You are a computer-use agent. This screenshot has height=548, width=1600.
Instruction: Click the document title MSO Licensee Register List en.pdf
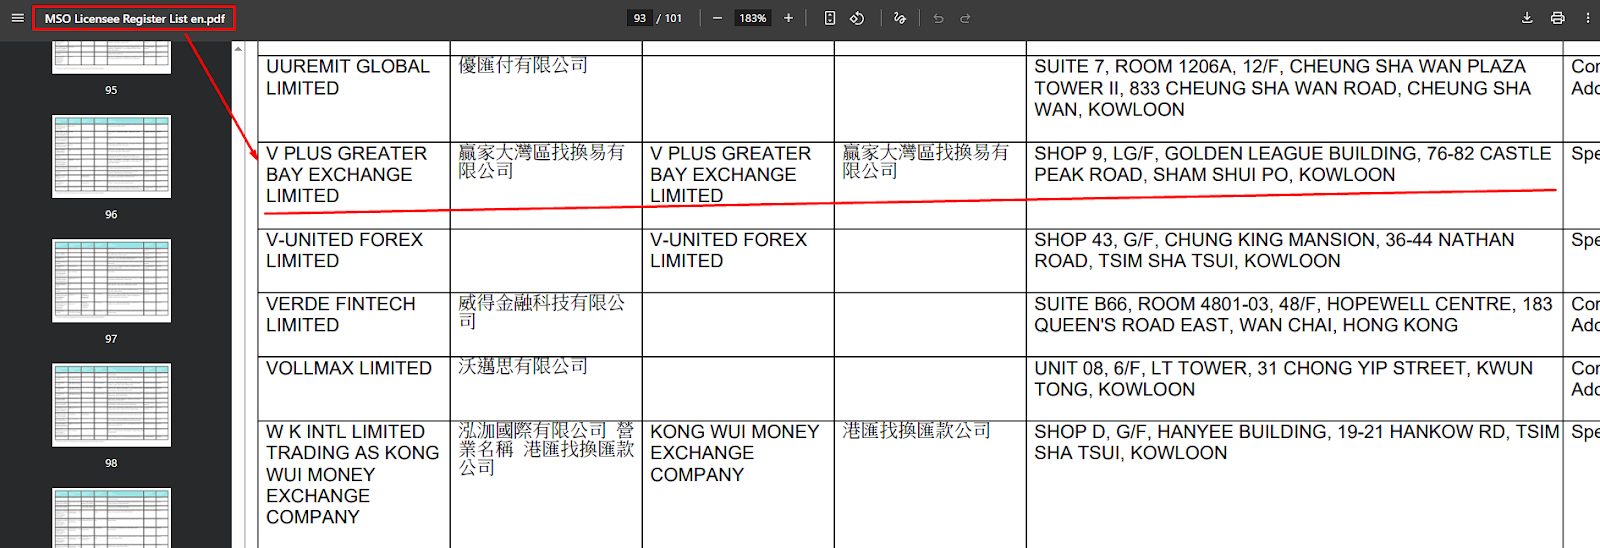click(x=134, y=18)
